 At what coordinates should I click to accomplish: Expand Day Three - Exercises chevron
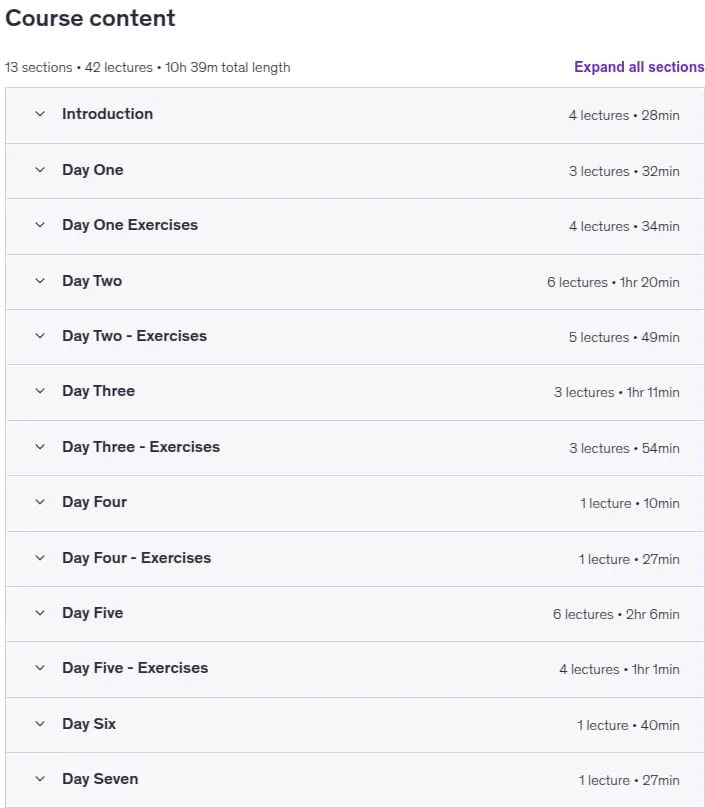coord(40,447)
